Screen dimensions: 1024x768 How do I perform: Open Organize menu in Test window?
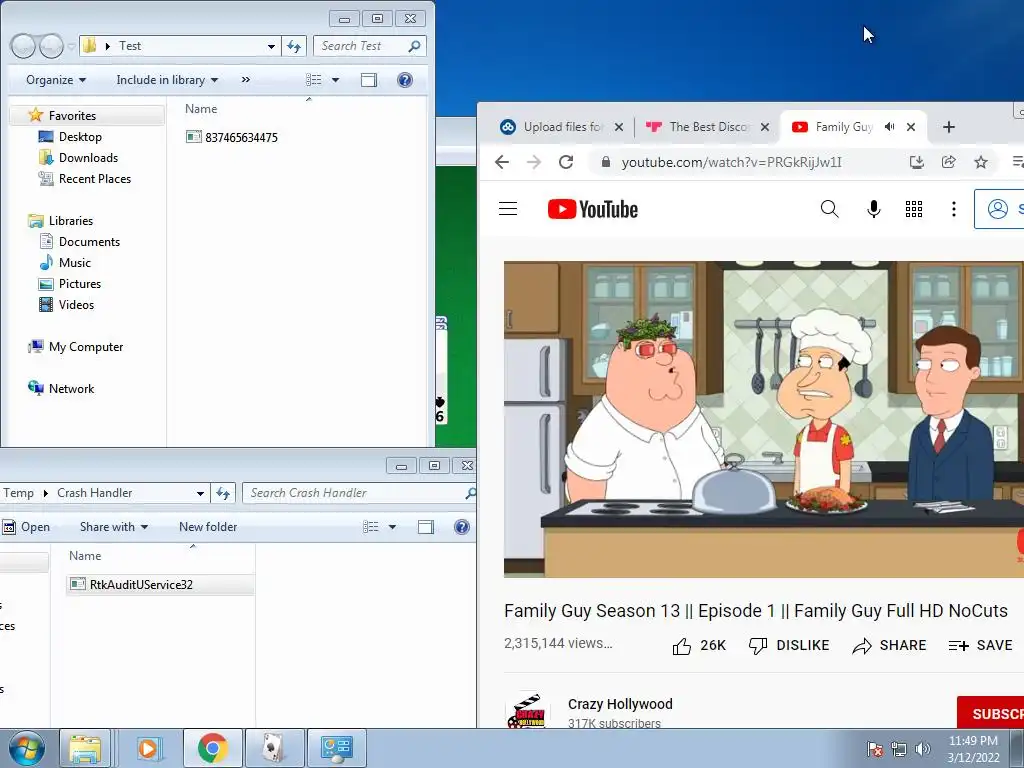click(x=56, y=80)
